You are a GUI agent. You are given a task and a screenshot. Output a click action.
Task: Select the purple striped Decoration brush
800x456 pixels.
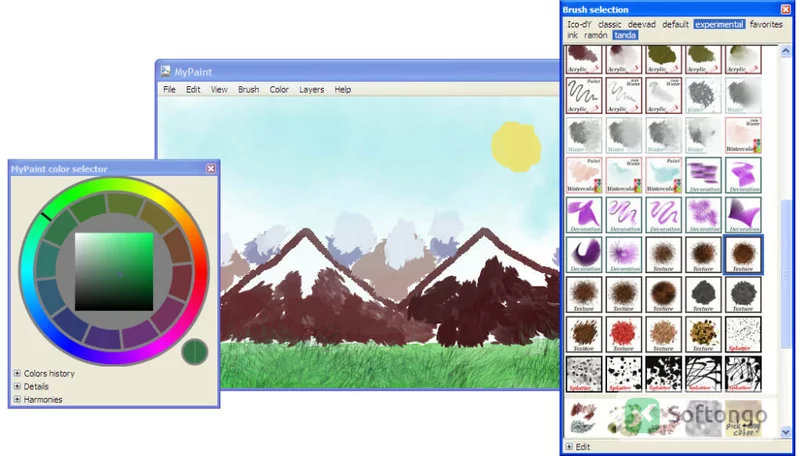pyautogui.click(x=703, y=175)
